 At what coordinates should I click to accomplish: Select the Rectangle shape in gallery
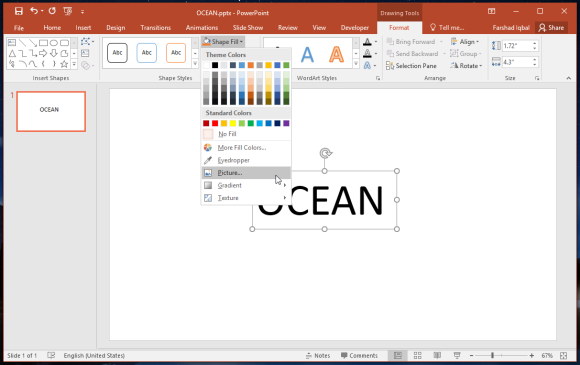tap(43, 43)
